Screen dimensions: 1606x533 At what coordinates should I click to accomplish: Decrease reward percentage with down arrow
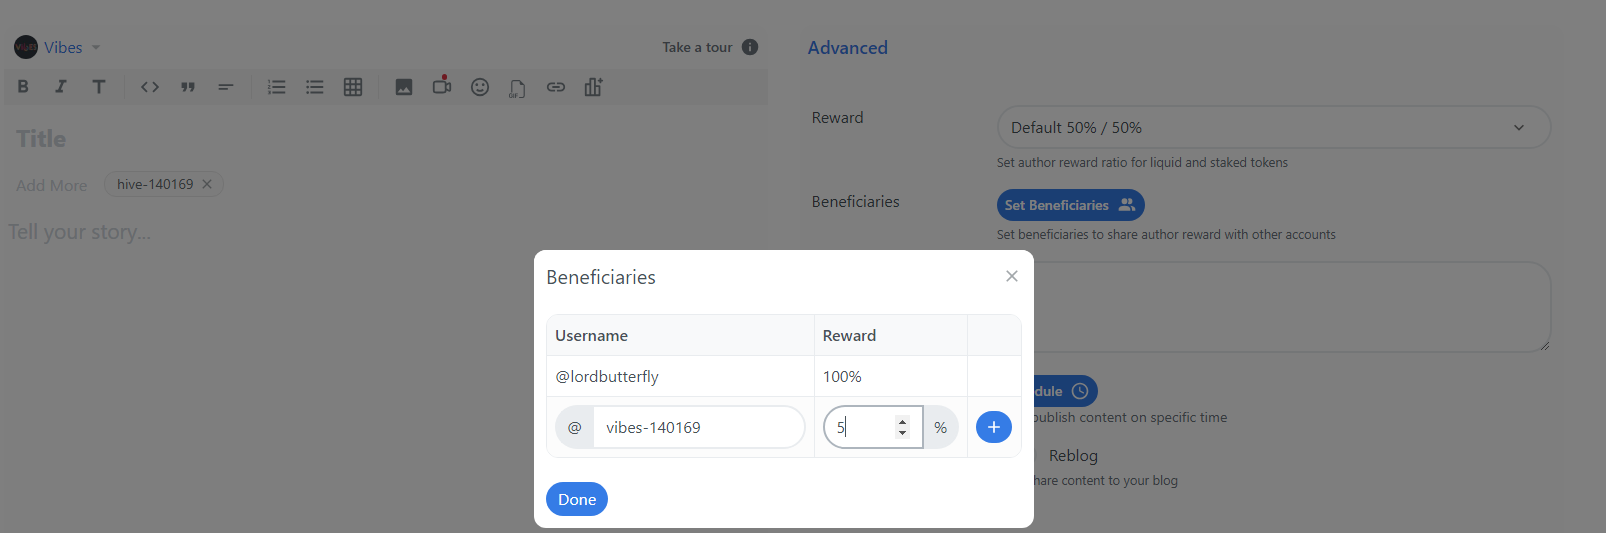(x=902, y=433)
